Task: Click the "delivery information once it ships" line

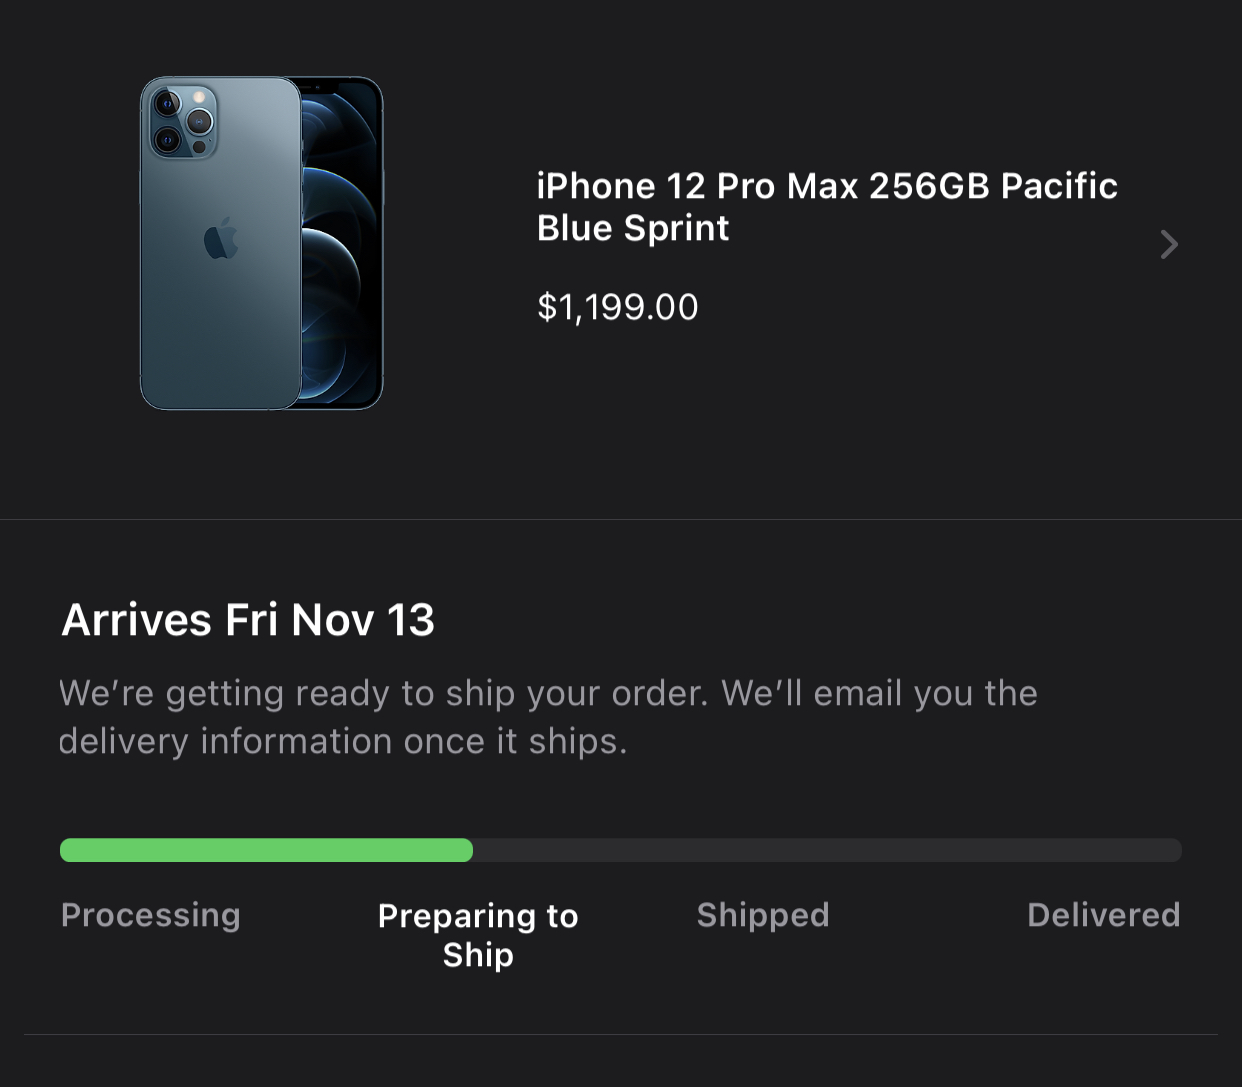Action: tap(342, 741)
